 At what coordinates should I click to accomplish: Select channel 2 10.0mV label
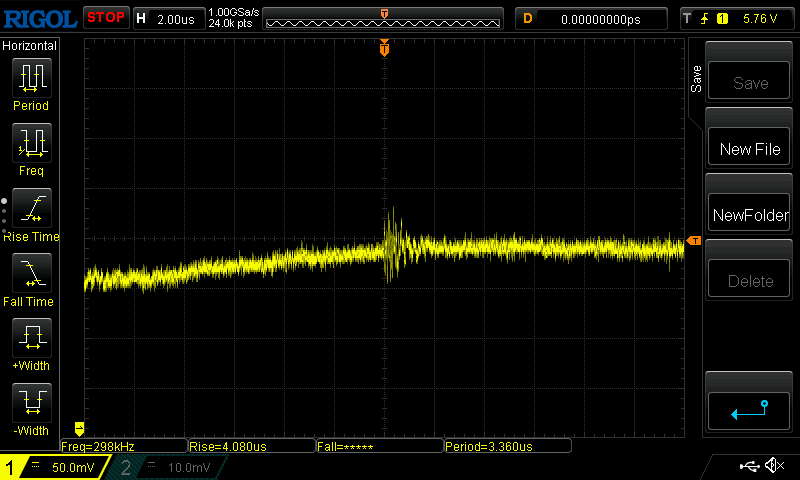pos(168,467)
